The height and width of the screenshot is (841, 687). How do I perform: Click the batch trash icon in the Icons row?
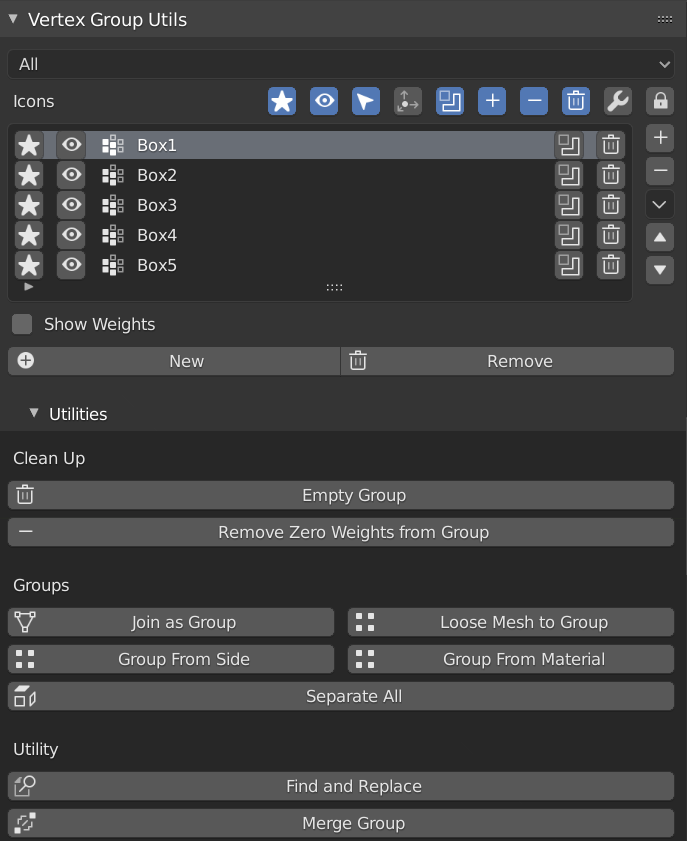pos(575,101)
